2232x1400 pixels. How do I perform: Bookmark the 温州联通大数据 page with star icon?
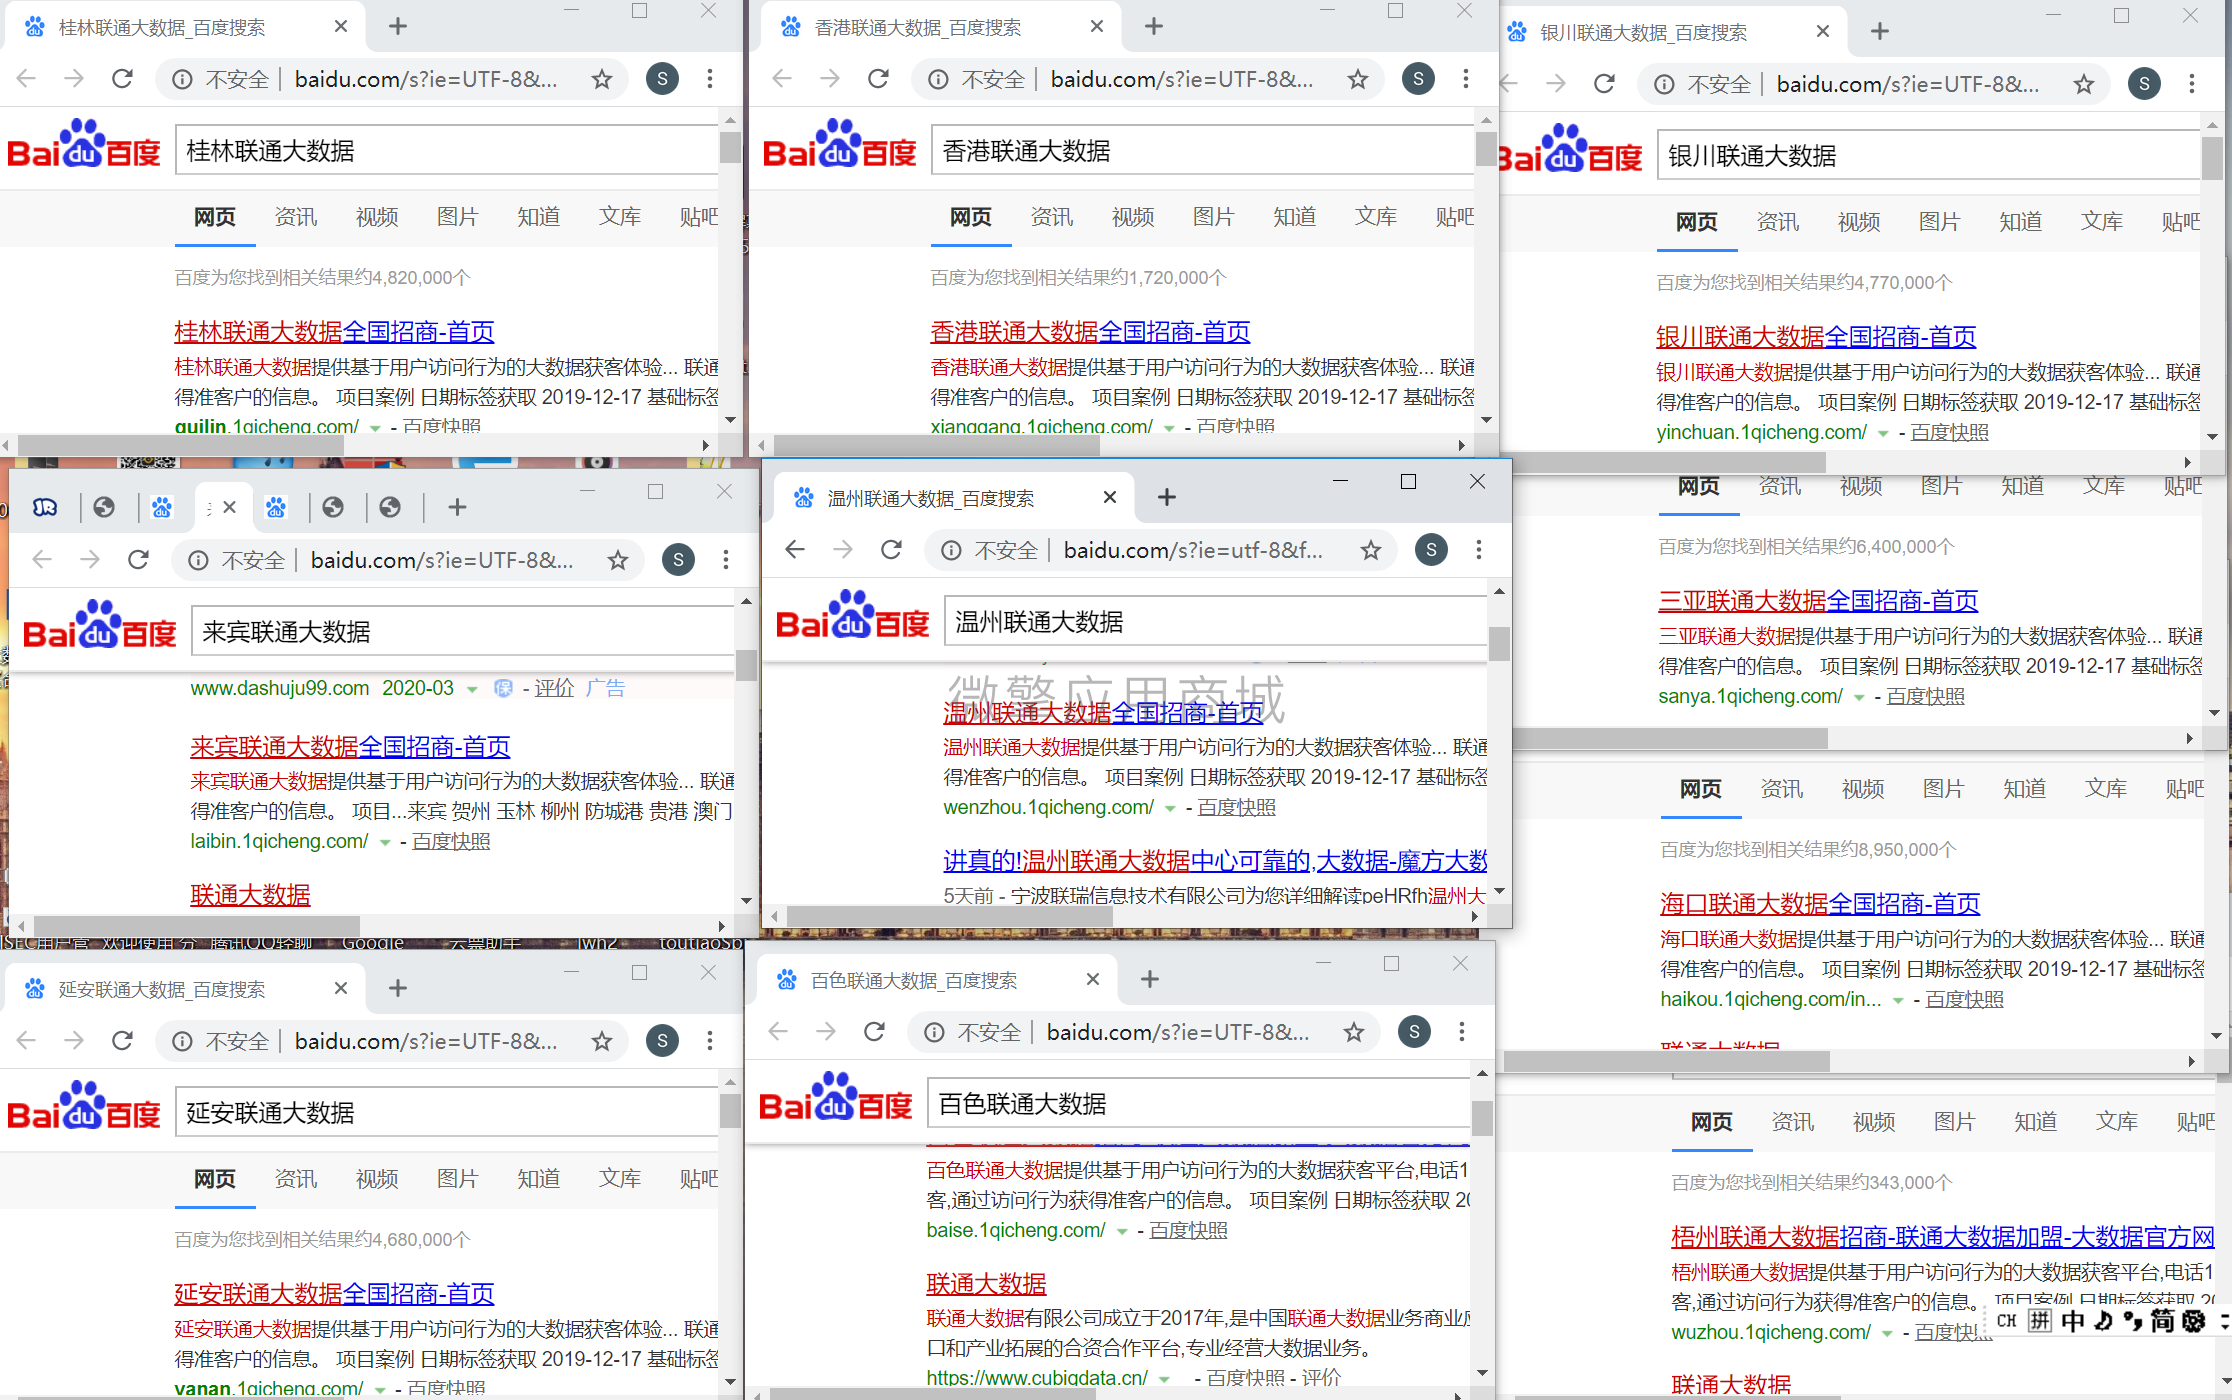pyautogui.click(x=1371, y=550)
